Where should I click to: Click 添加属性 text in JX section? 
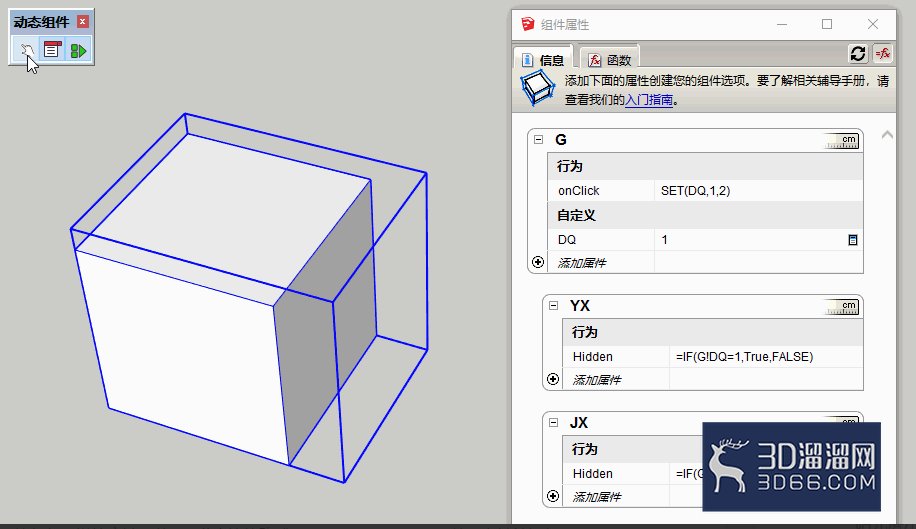596,497
